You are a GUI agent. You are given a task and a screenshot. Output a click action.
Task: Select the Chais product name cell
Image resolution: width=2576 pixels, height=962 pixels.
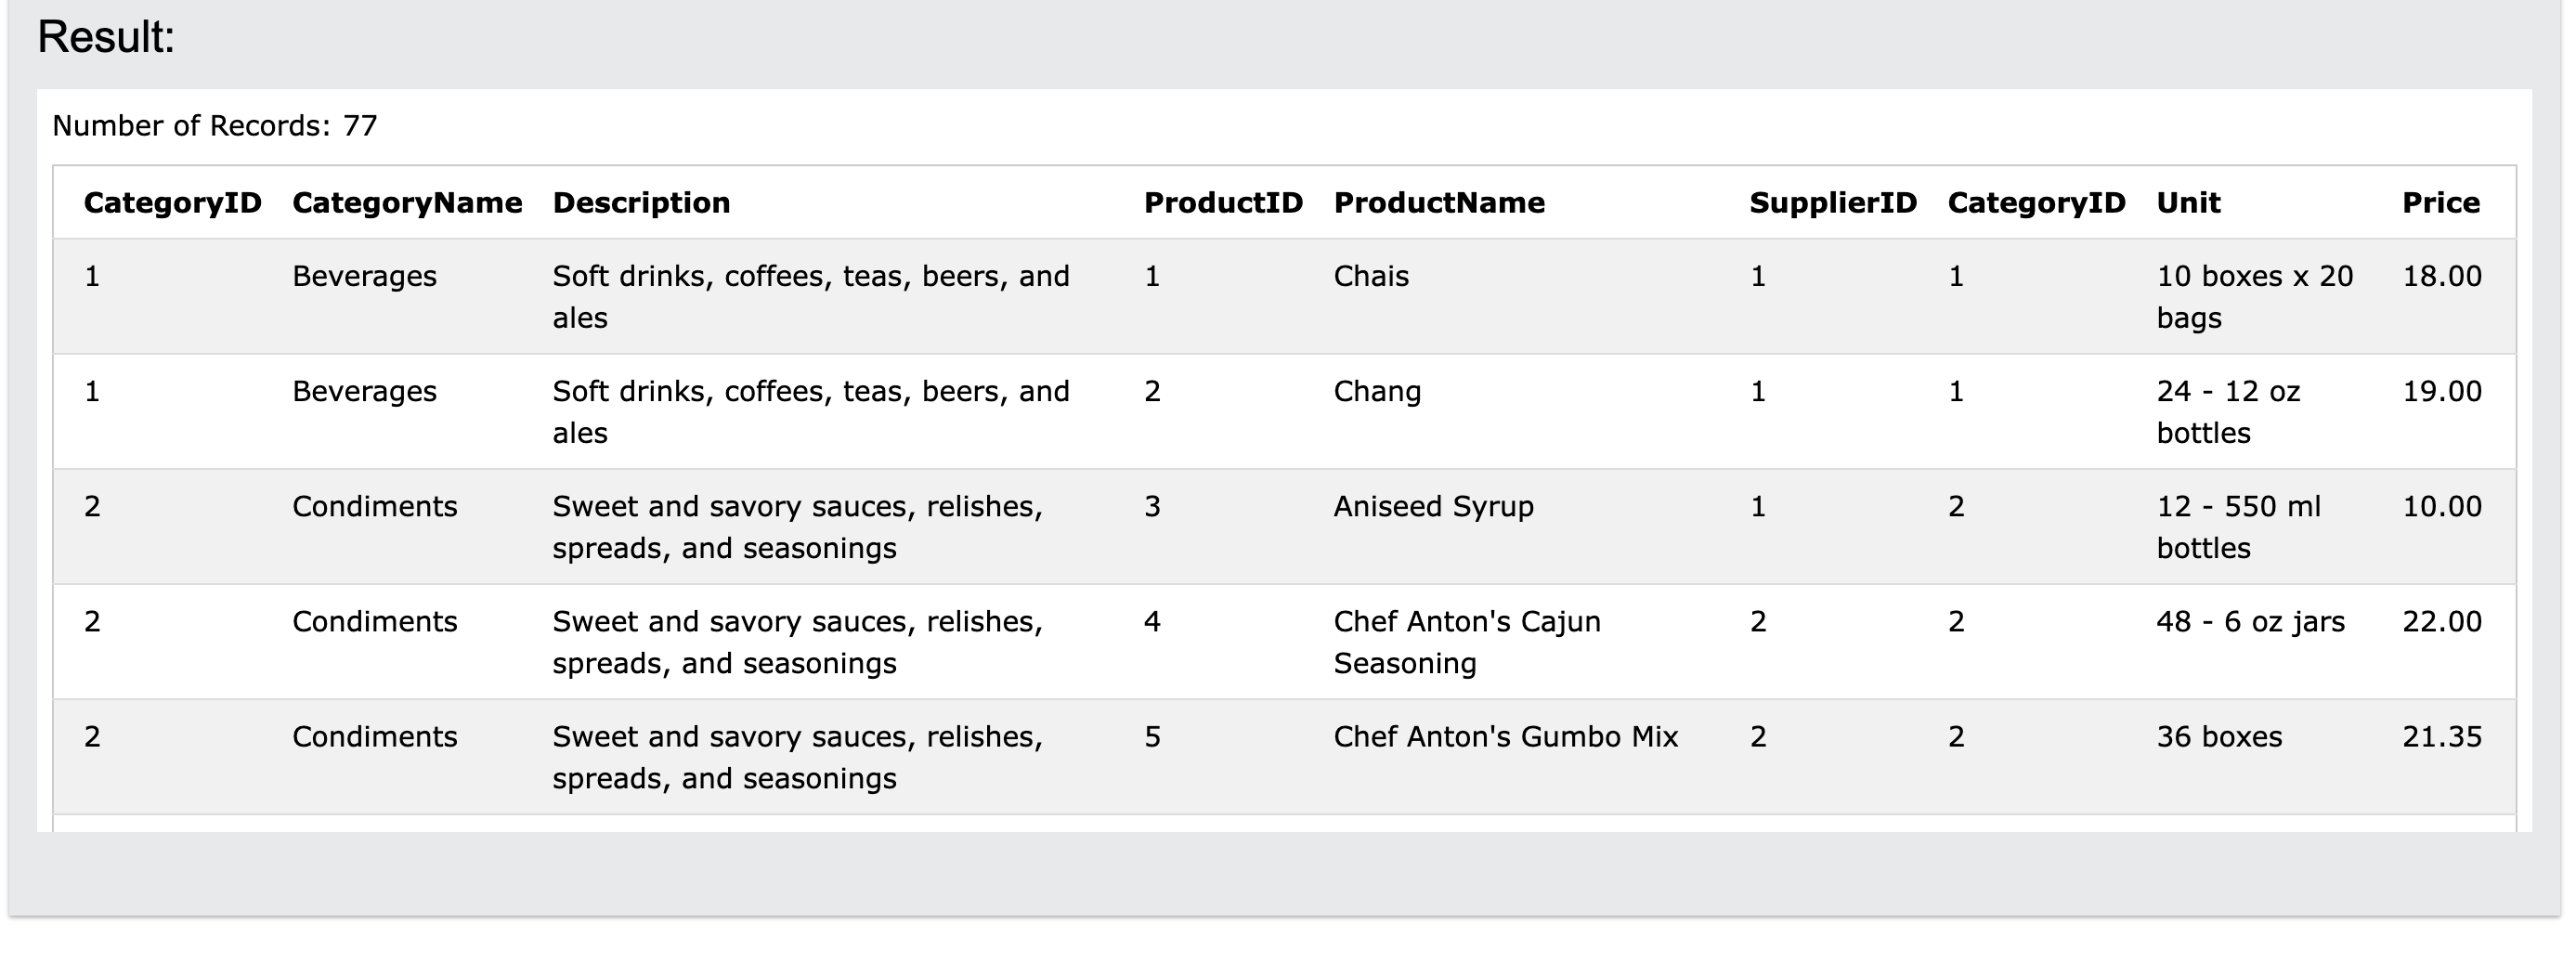tap(1371, 276)
